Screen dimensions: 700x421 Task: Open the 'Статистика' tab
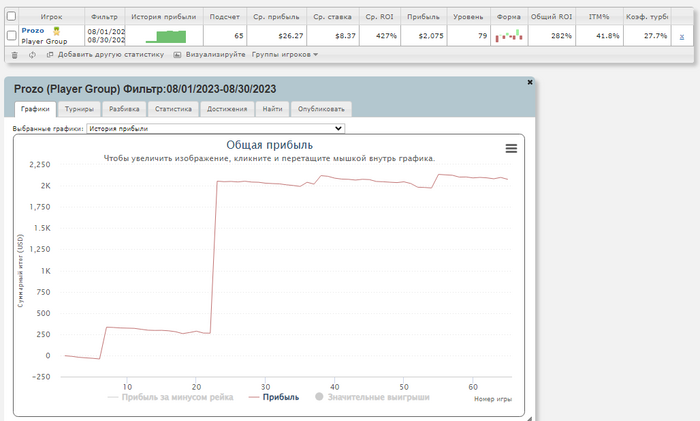pyautogui.click(x=173, y=109)
